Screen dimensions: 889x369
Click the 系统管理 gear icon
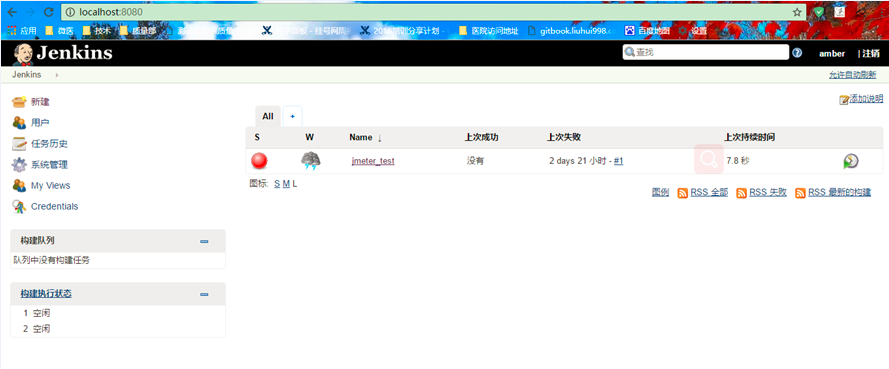[x=19, y=164]
